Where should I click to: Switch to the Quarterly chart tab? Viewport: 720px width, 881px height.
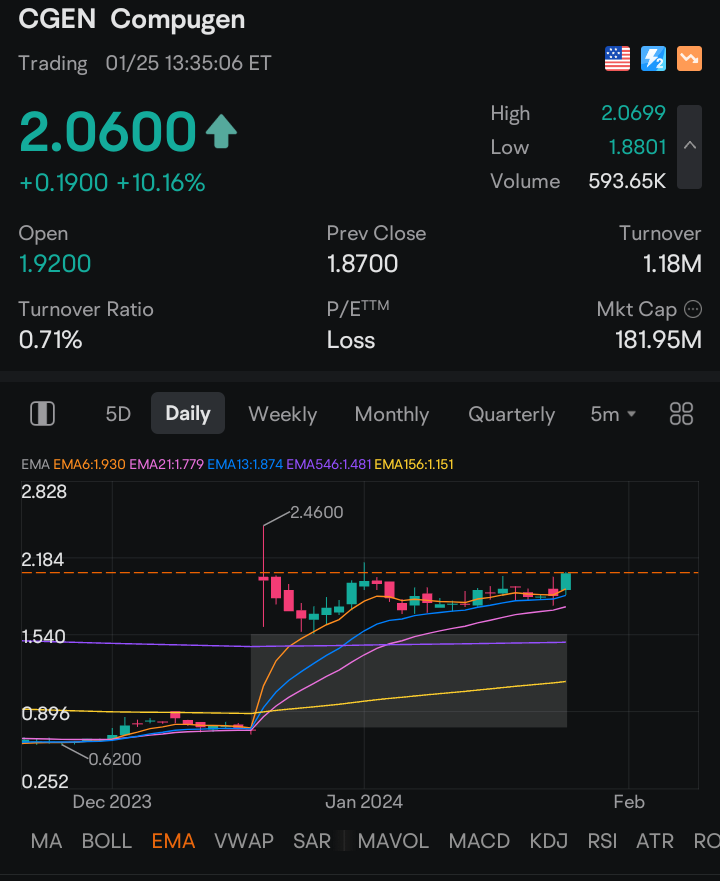point(511,414)
